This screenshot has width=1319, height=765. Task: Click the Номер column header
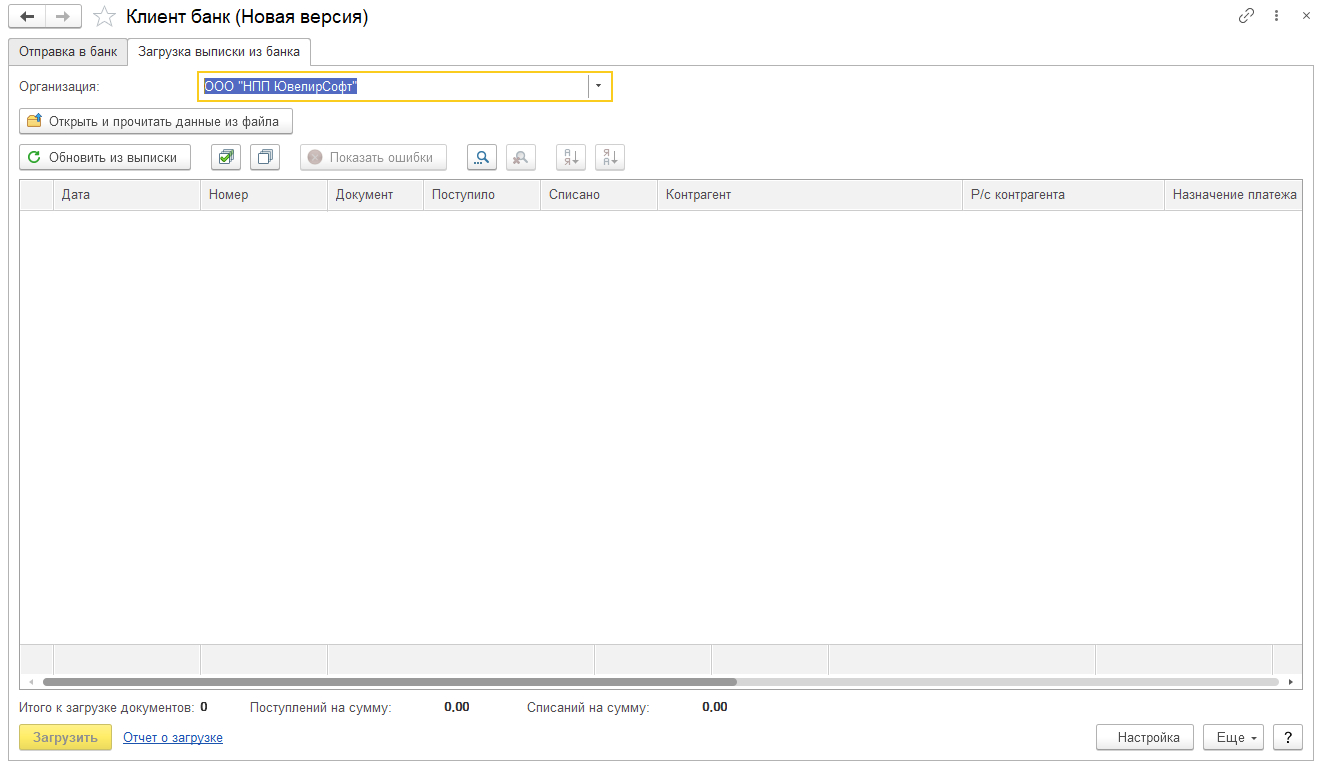(264, 195)
